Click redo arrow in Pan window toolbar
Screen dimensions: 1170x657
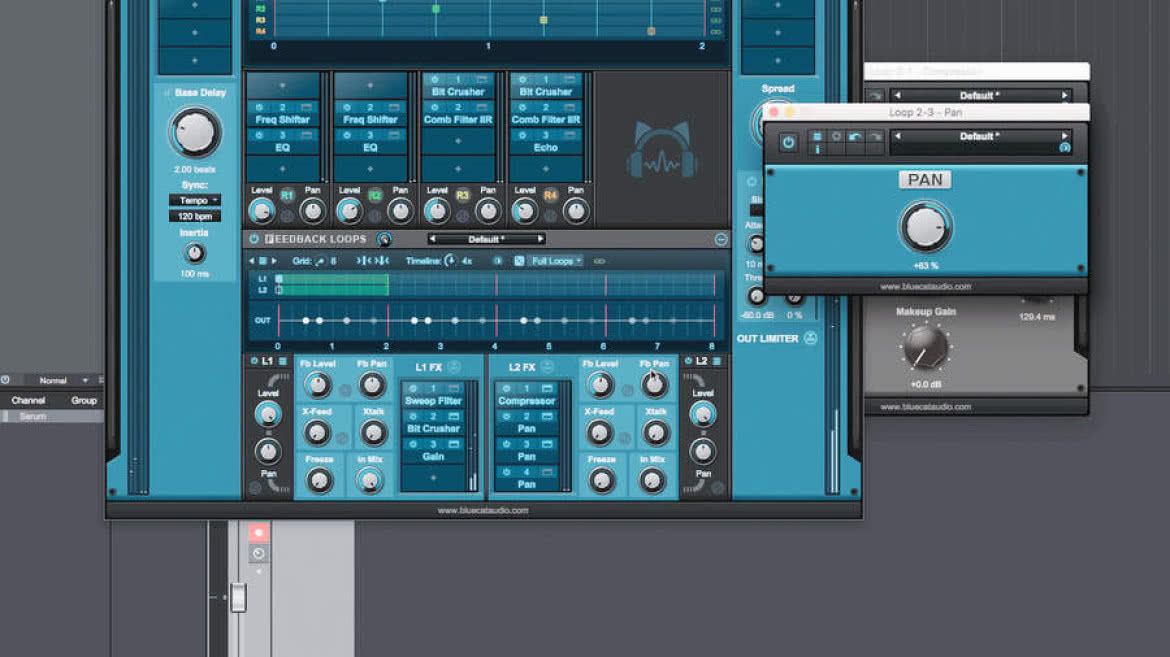pyautogui.click(x=875, y=136)
